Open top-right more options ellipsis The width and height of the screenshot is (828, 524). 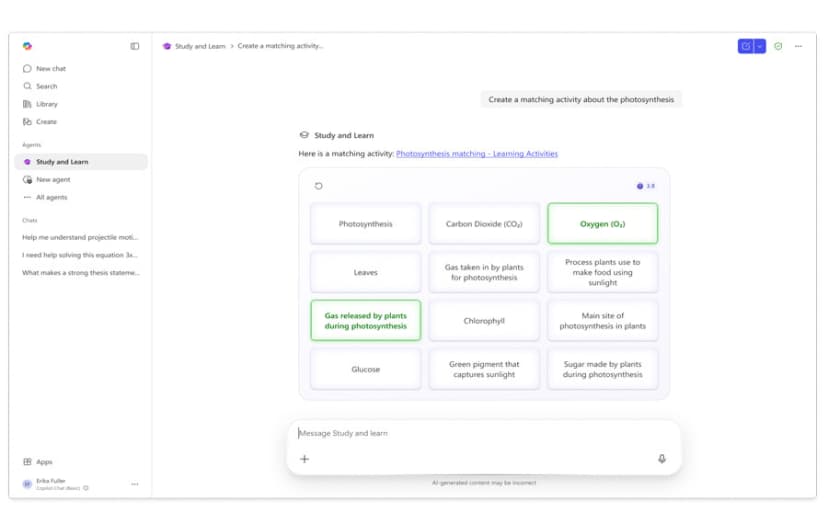[x=798, y=46]
